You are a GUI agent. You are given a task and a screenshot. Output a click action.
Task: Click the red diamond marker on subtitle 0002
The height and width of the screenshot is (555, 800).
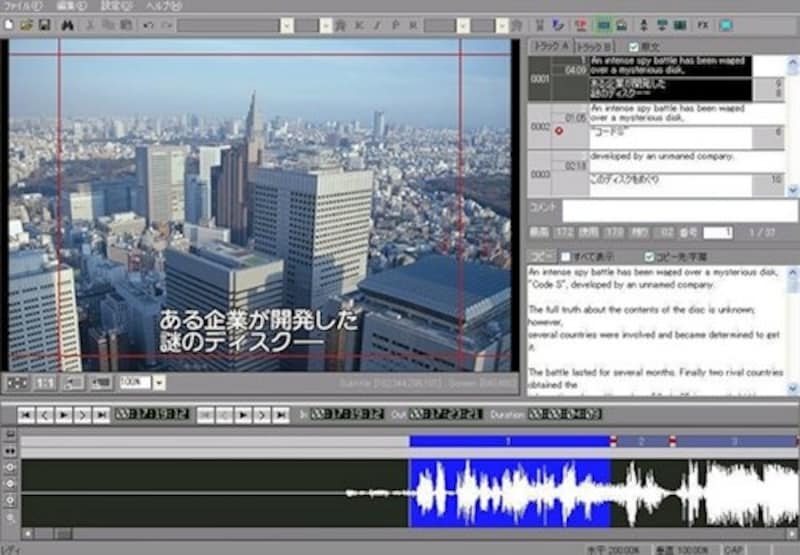coord(559,131)
